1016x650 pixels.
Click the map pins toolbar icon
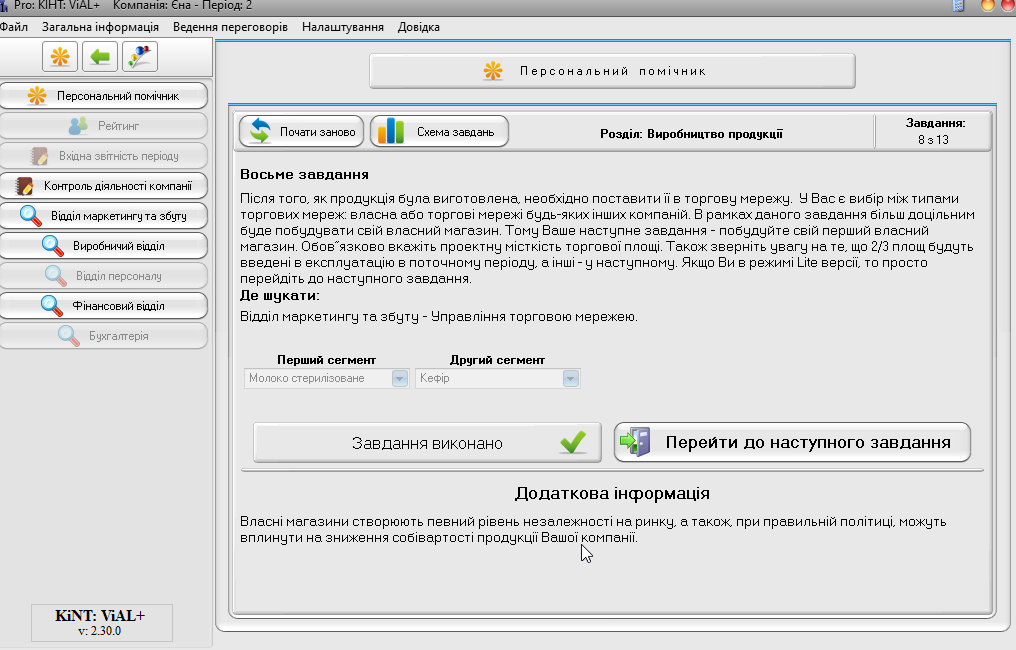tap(139, 56)
